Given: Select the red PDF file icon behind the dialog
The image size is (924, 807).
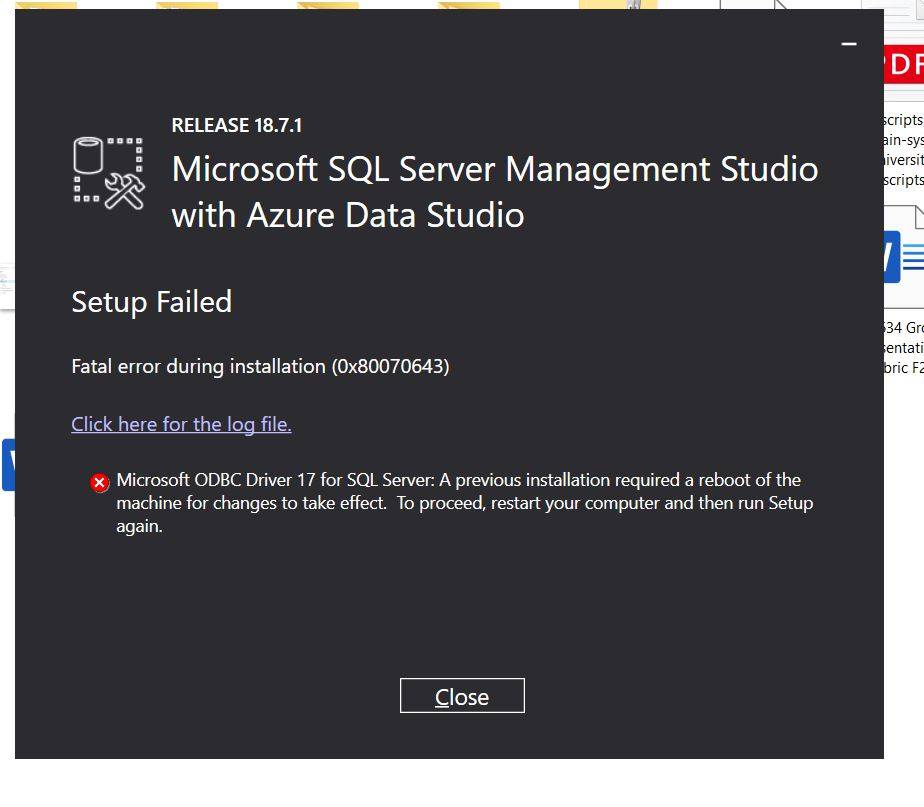Looking at the screenshot, I should 904,64.
